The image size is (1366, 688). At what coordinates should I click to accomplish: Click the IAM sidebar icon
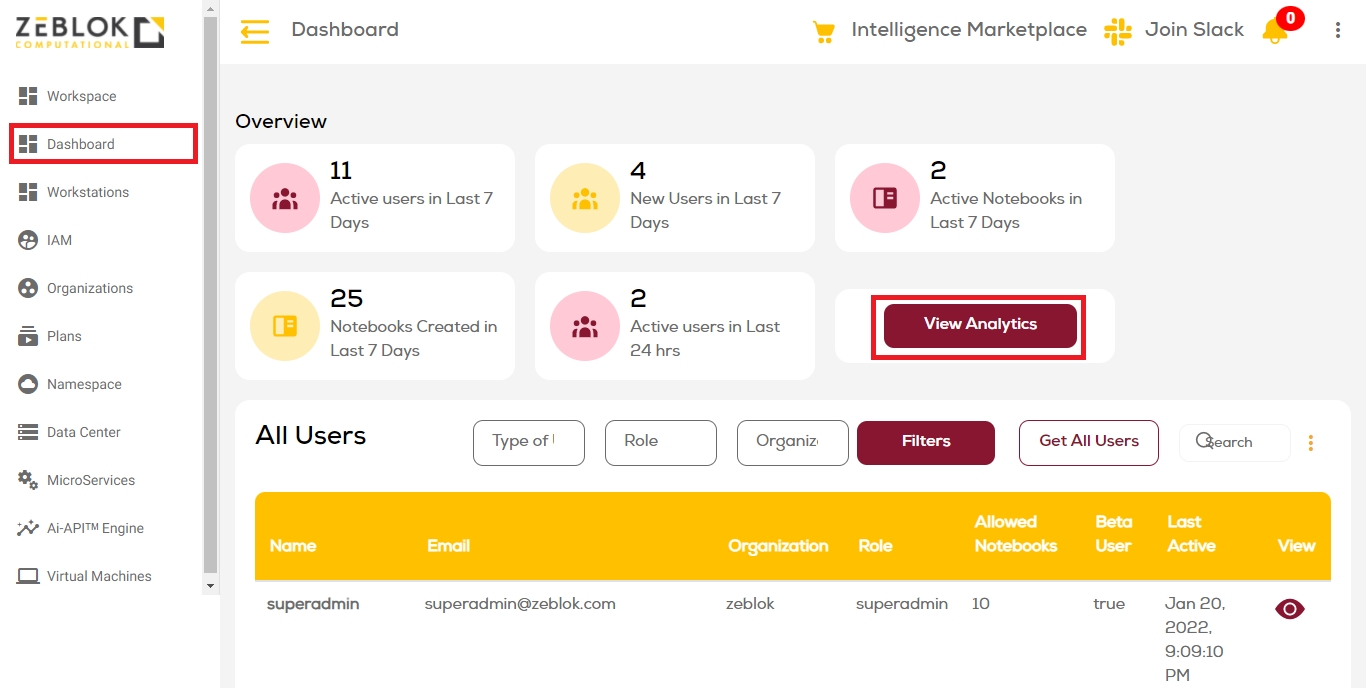point(28,240)
